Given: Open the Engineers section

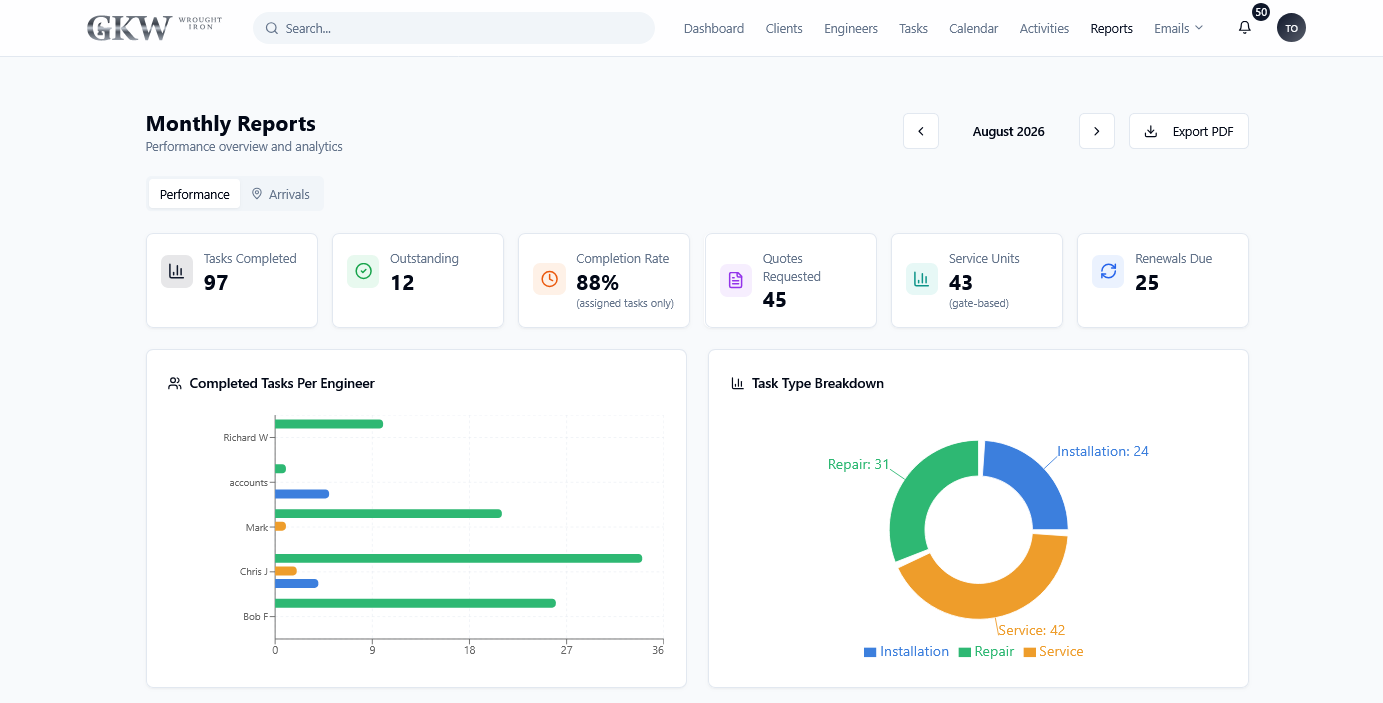Looking at the screenshot, I should click(851, 28).
